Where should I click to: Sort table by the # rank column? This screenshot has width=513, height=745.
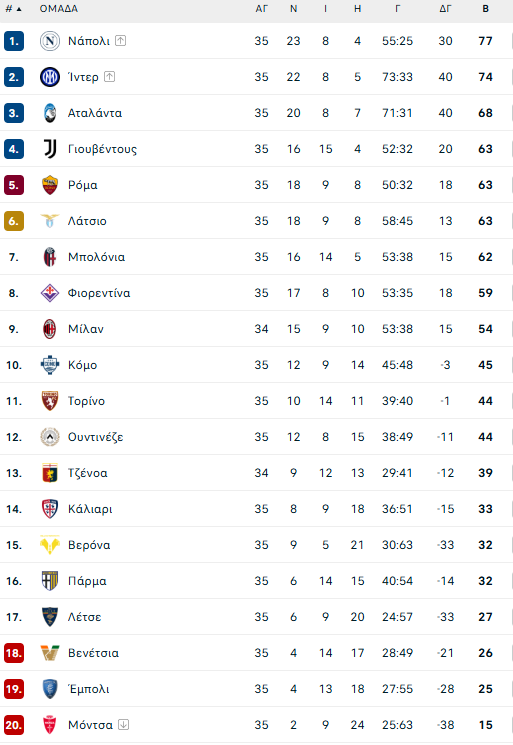point(13,9)
